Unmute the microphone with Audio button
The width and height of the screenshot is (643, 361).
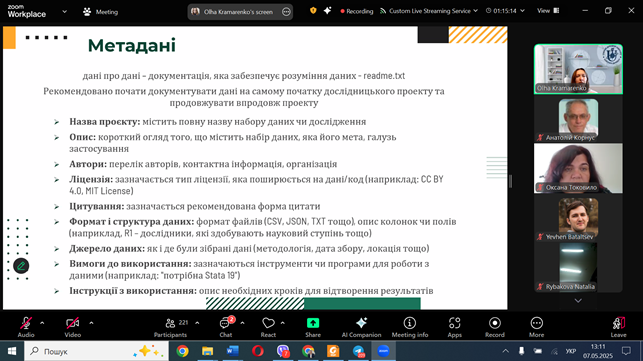(26, 327)
